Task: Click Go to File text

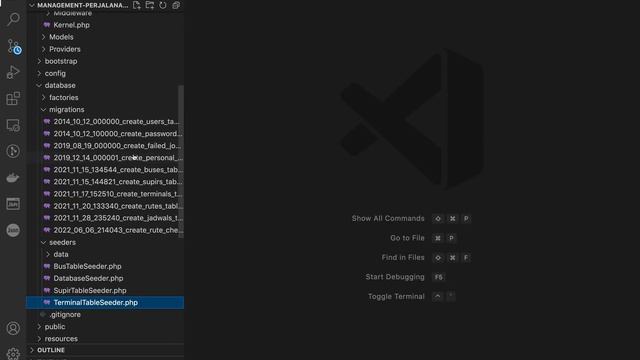Action: point(407,238)
